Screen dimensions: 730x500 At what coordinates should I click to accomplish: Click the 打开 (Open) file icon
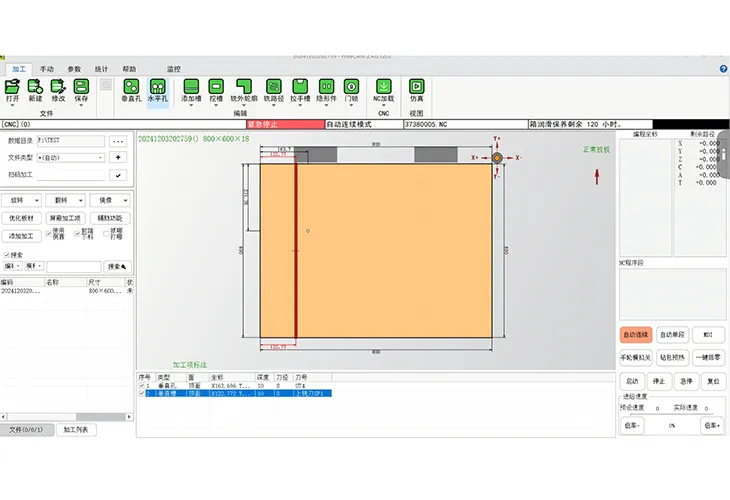(13, 90)
